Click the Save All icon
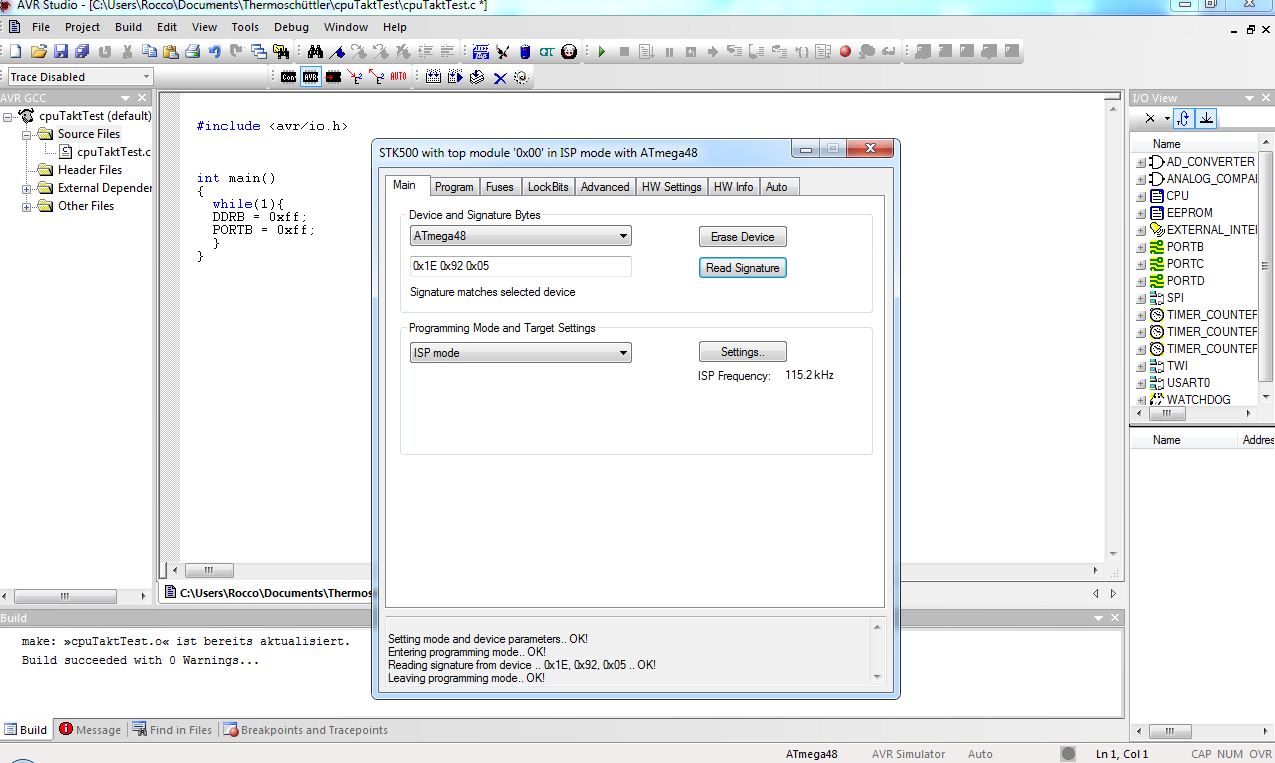The image size is (1275, 763). coord(81,51)
